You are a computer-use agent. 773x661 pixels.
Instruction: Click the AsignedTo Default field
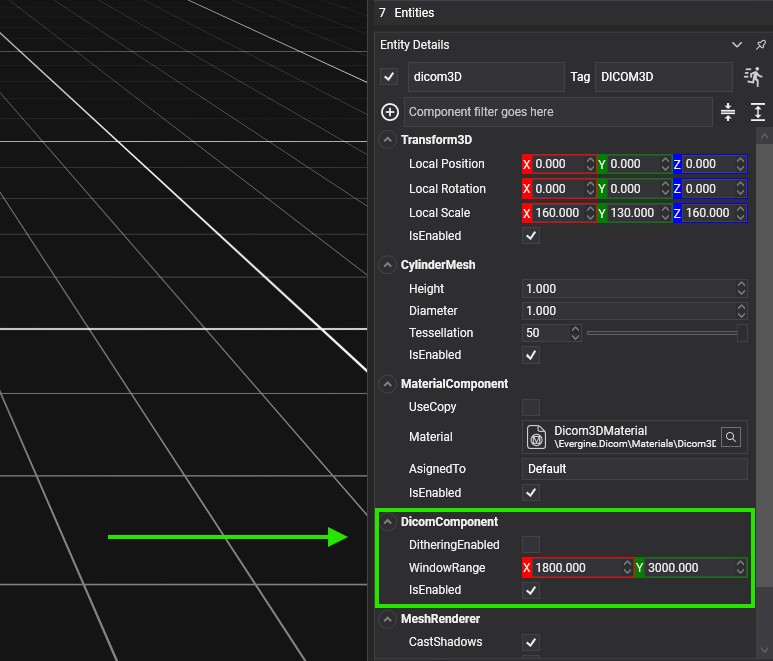pyautogui.click(x=634, y=469)
